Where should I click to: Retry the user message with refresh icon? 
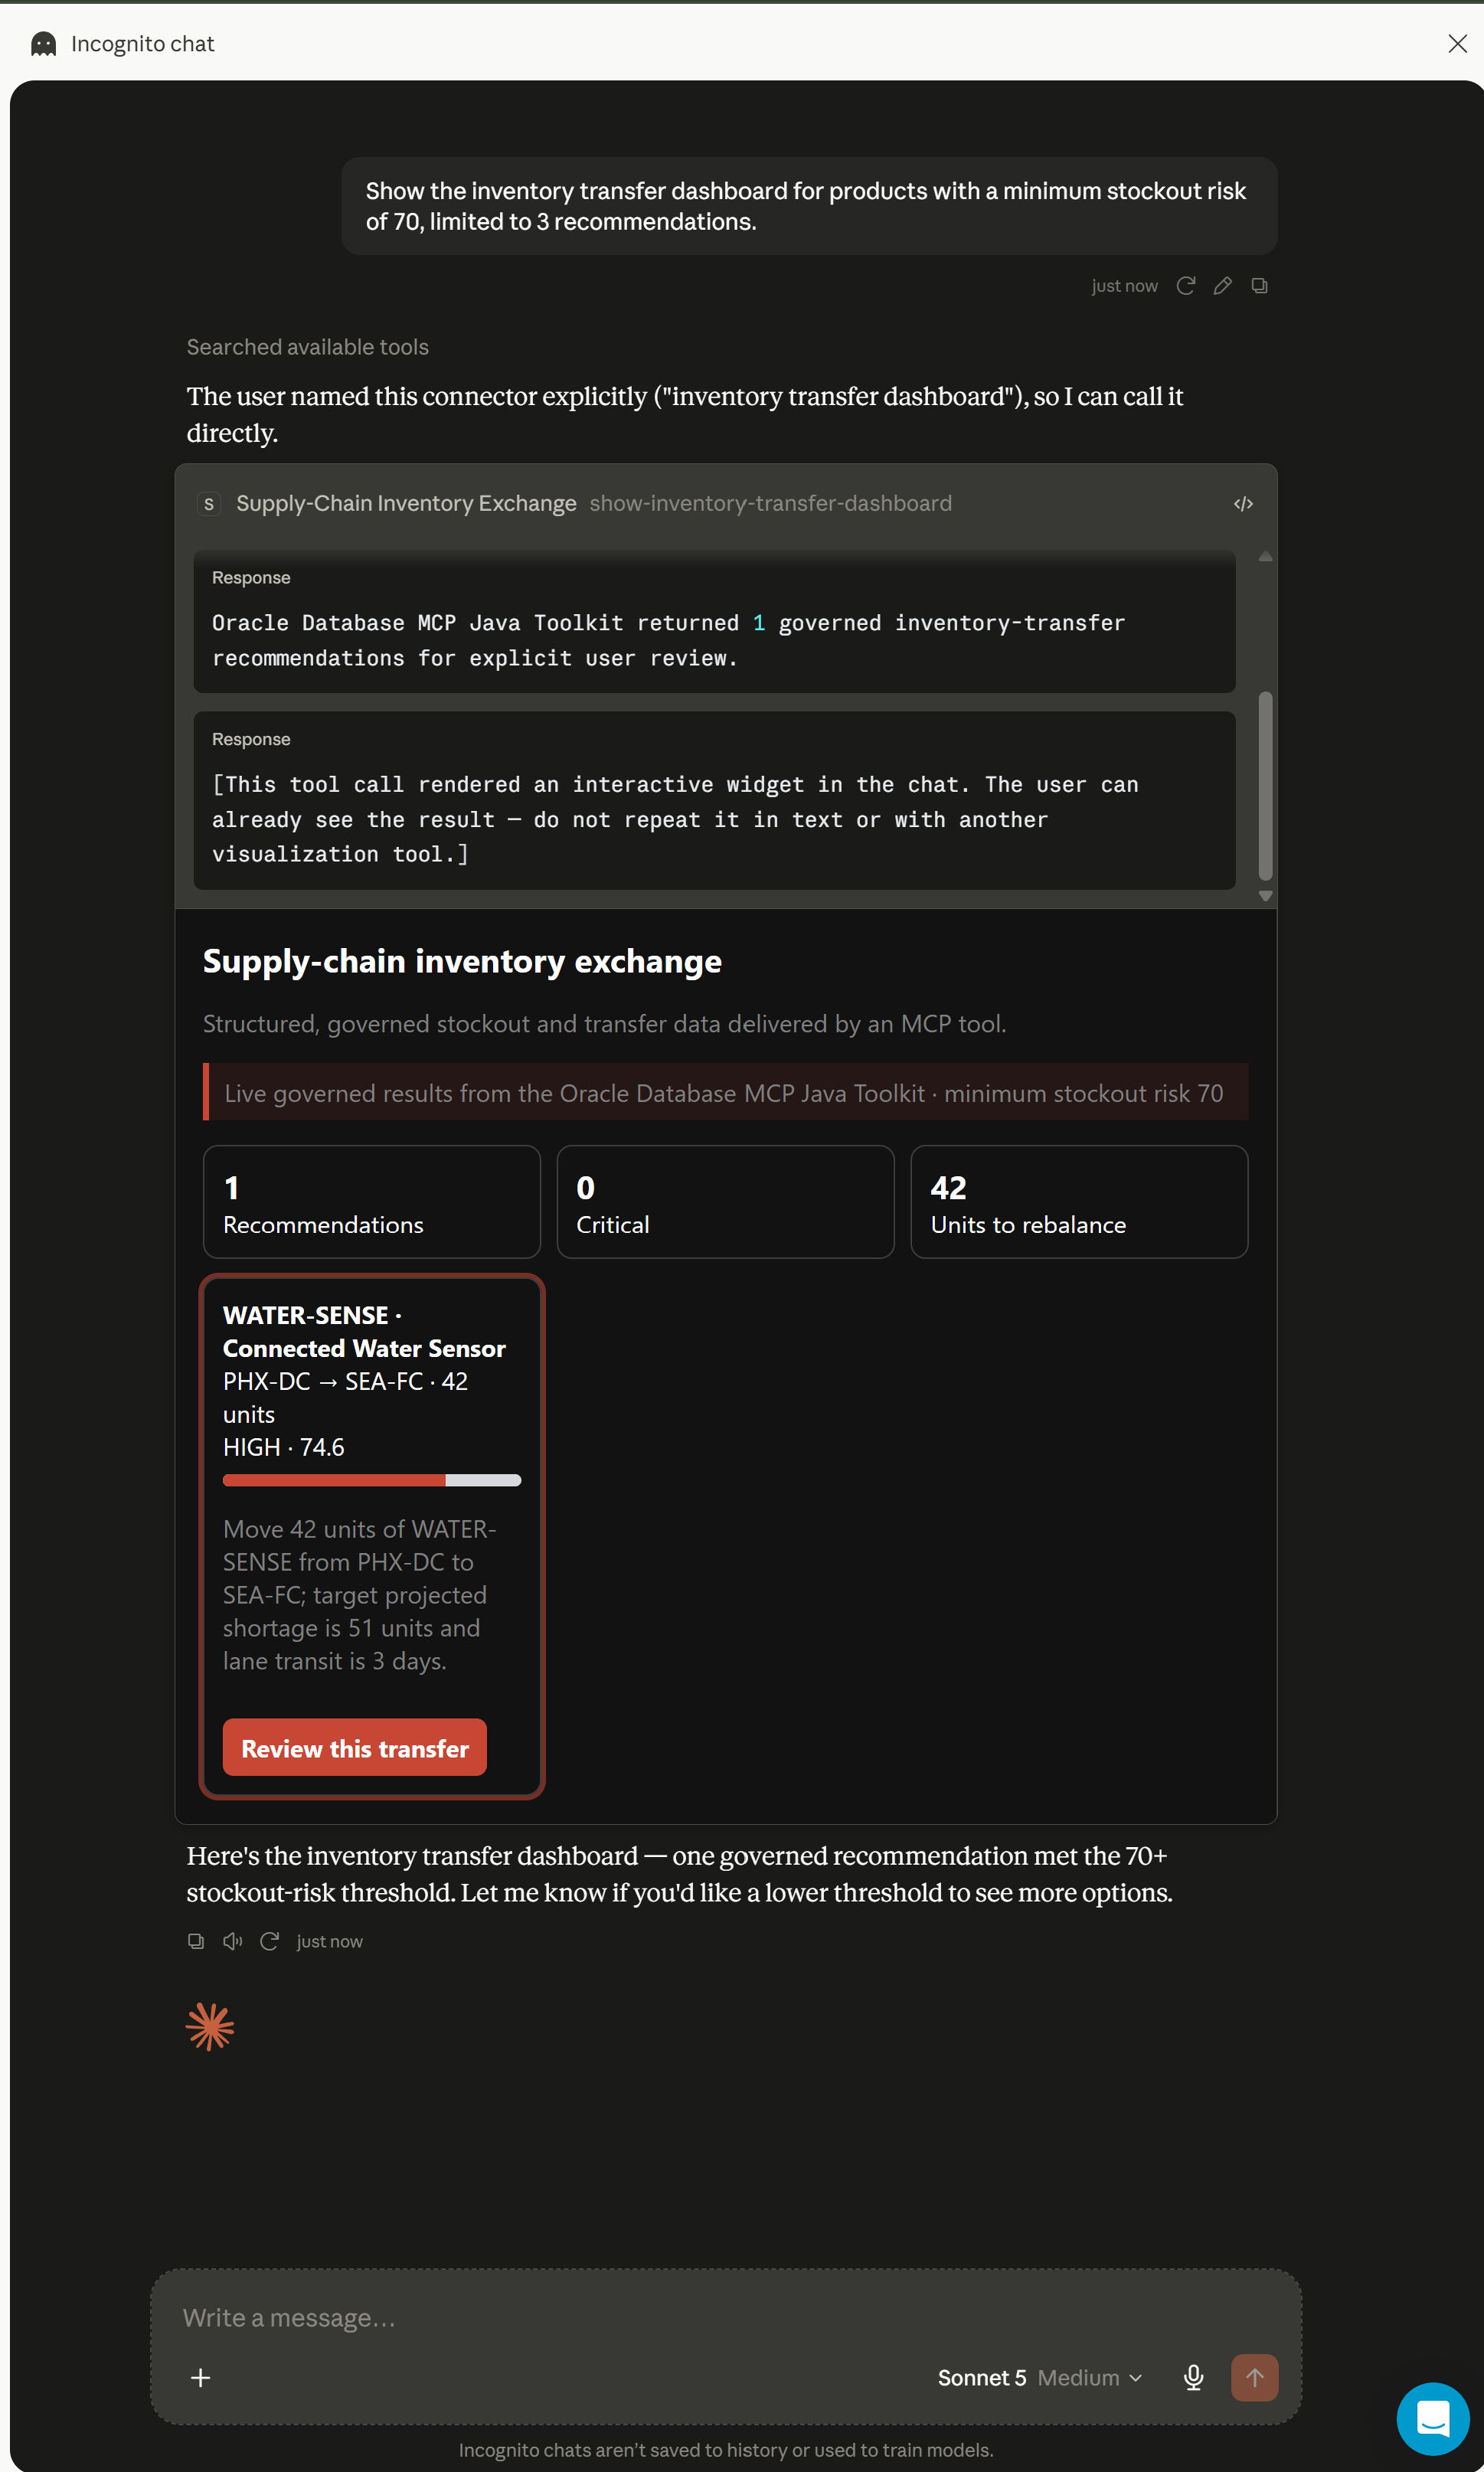(1185, 286)
